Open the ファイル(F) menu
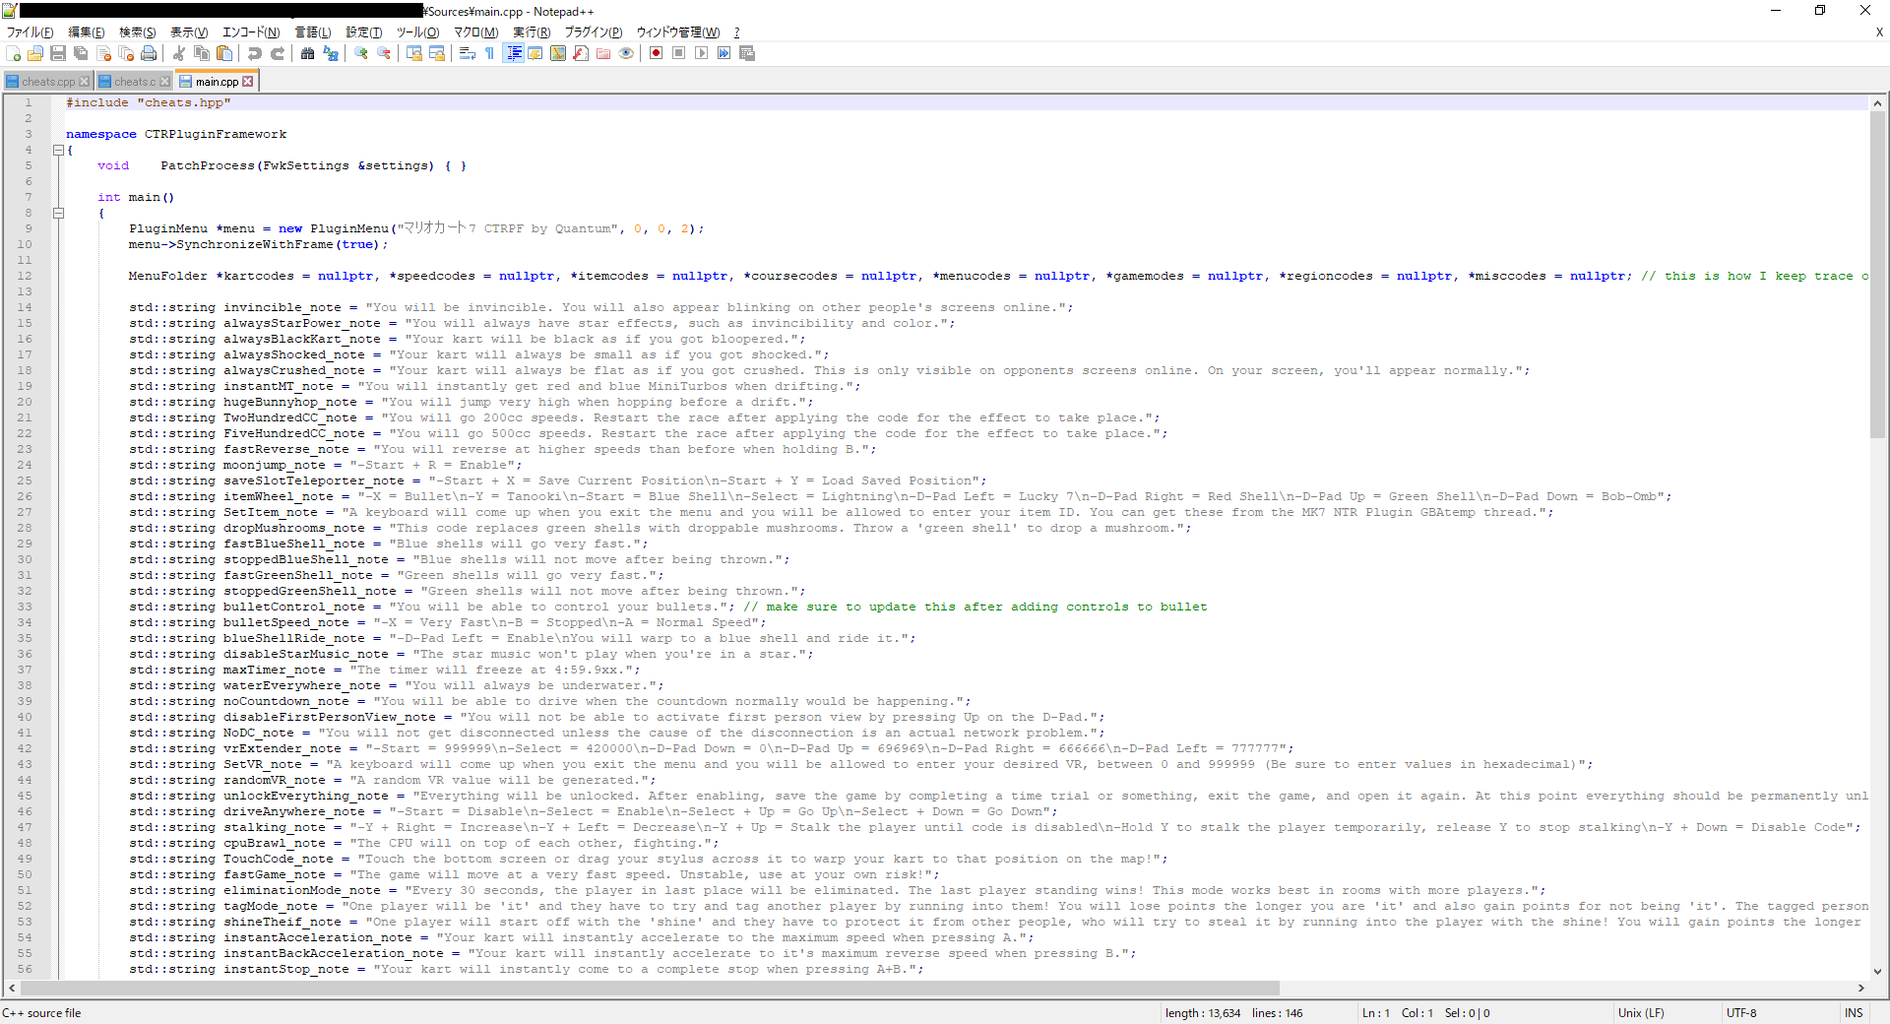Screen dimensions: 1890x1024 [x=30, y=32]
